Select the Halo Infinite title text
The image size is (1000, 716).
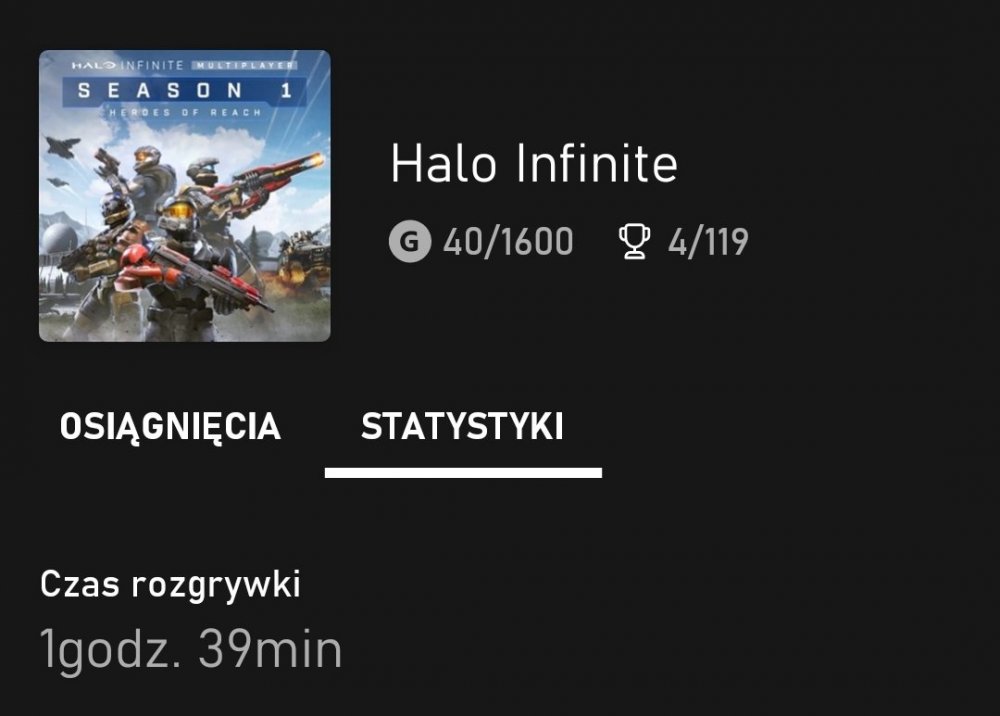click(534, 166)
